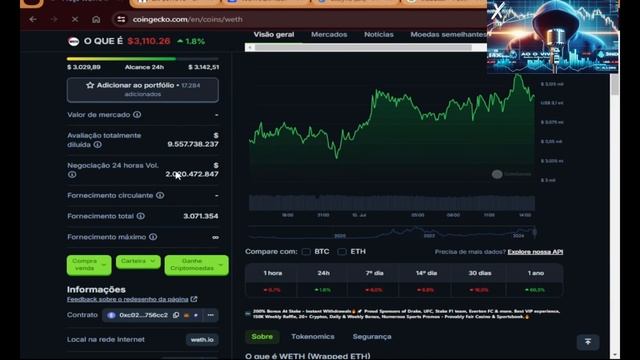Open the Explore nossa API link
Viewport: 640px width, 360px height.
click(x=535, y=252)
